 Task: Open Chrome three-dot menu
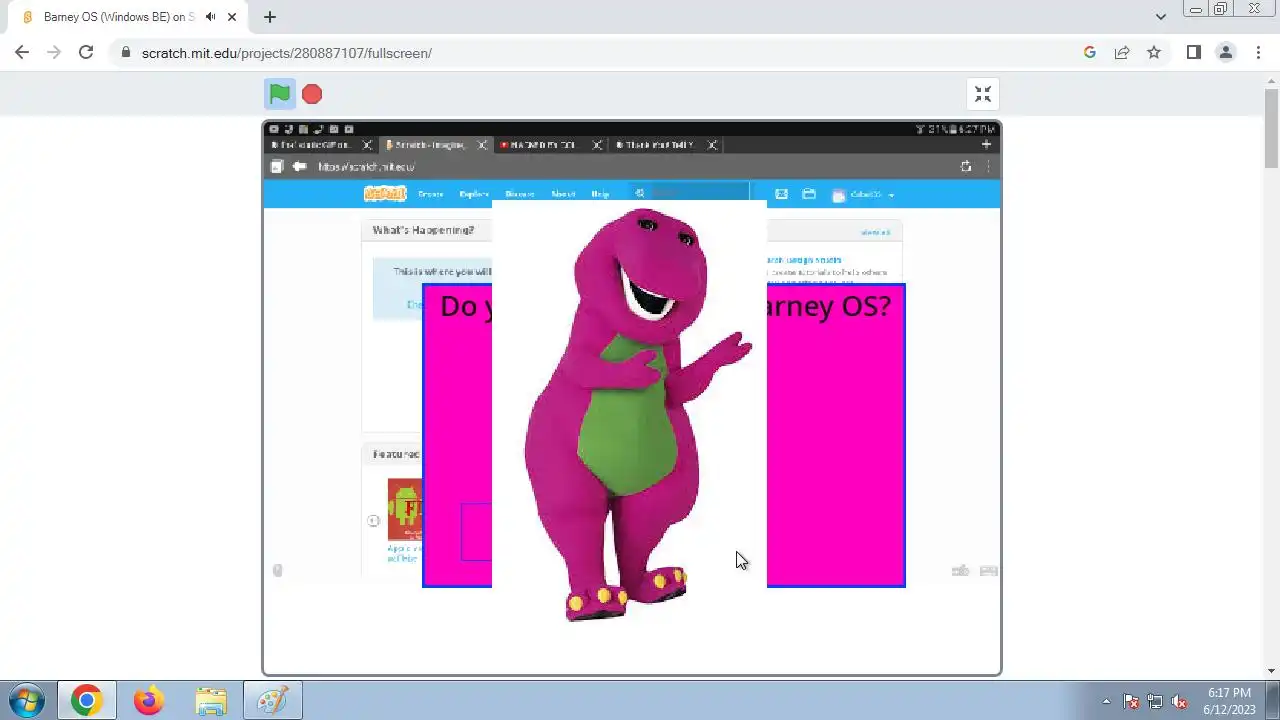point(1258,53)
